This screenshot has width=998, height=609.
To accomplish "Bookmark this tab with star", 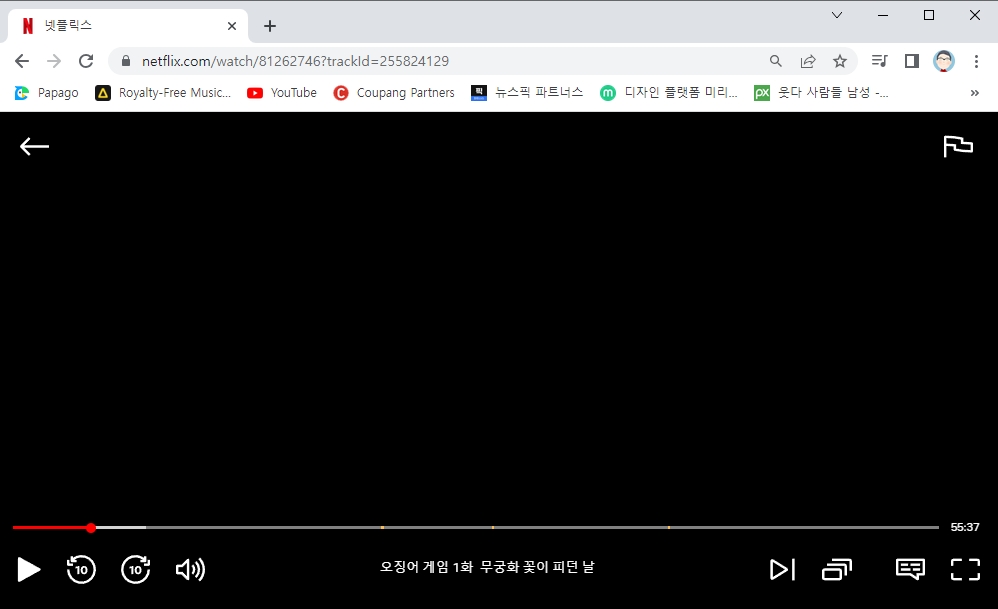I will click(x=840, y=61).
